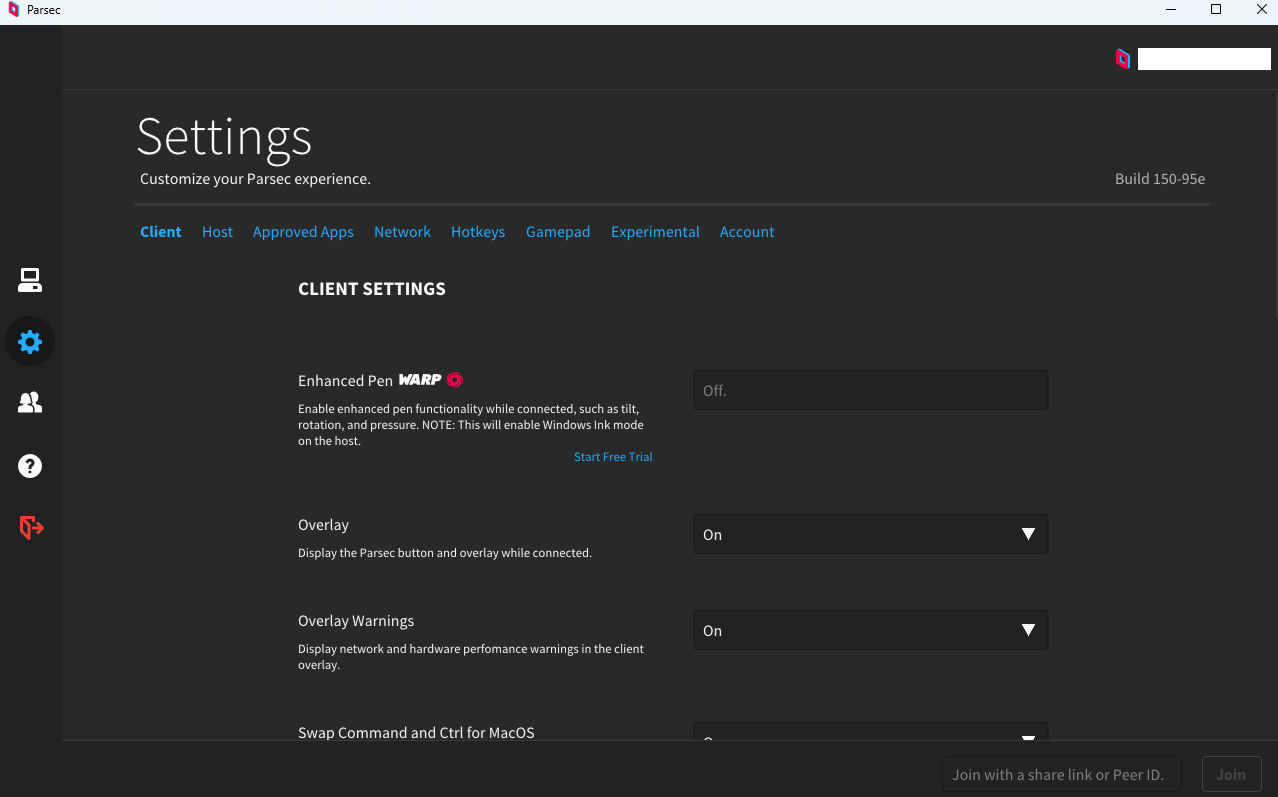Click the share link or Peer ID field
This screenshot has width=1278, height=797.
(1061, 774)
